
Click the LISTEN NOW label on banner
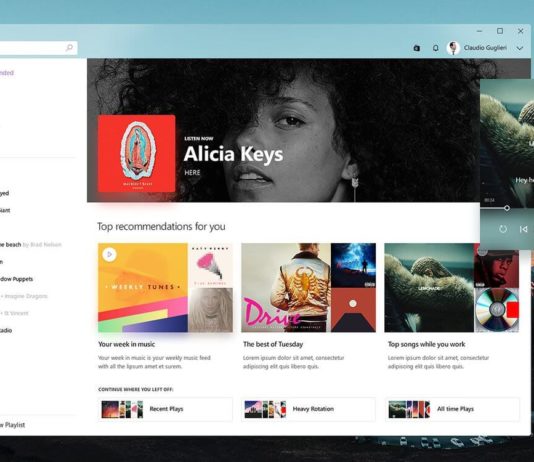pos(199,139)
